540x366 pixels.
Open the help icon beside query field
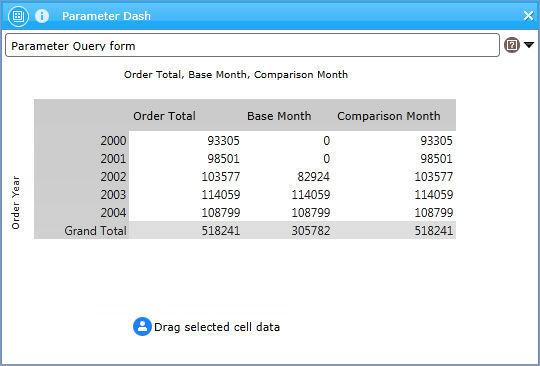click(512, 45)
